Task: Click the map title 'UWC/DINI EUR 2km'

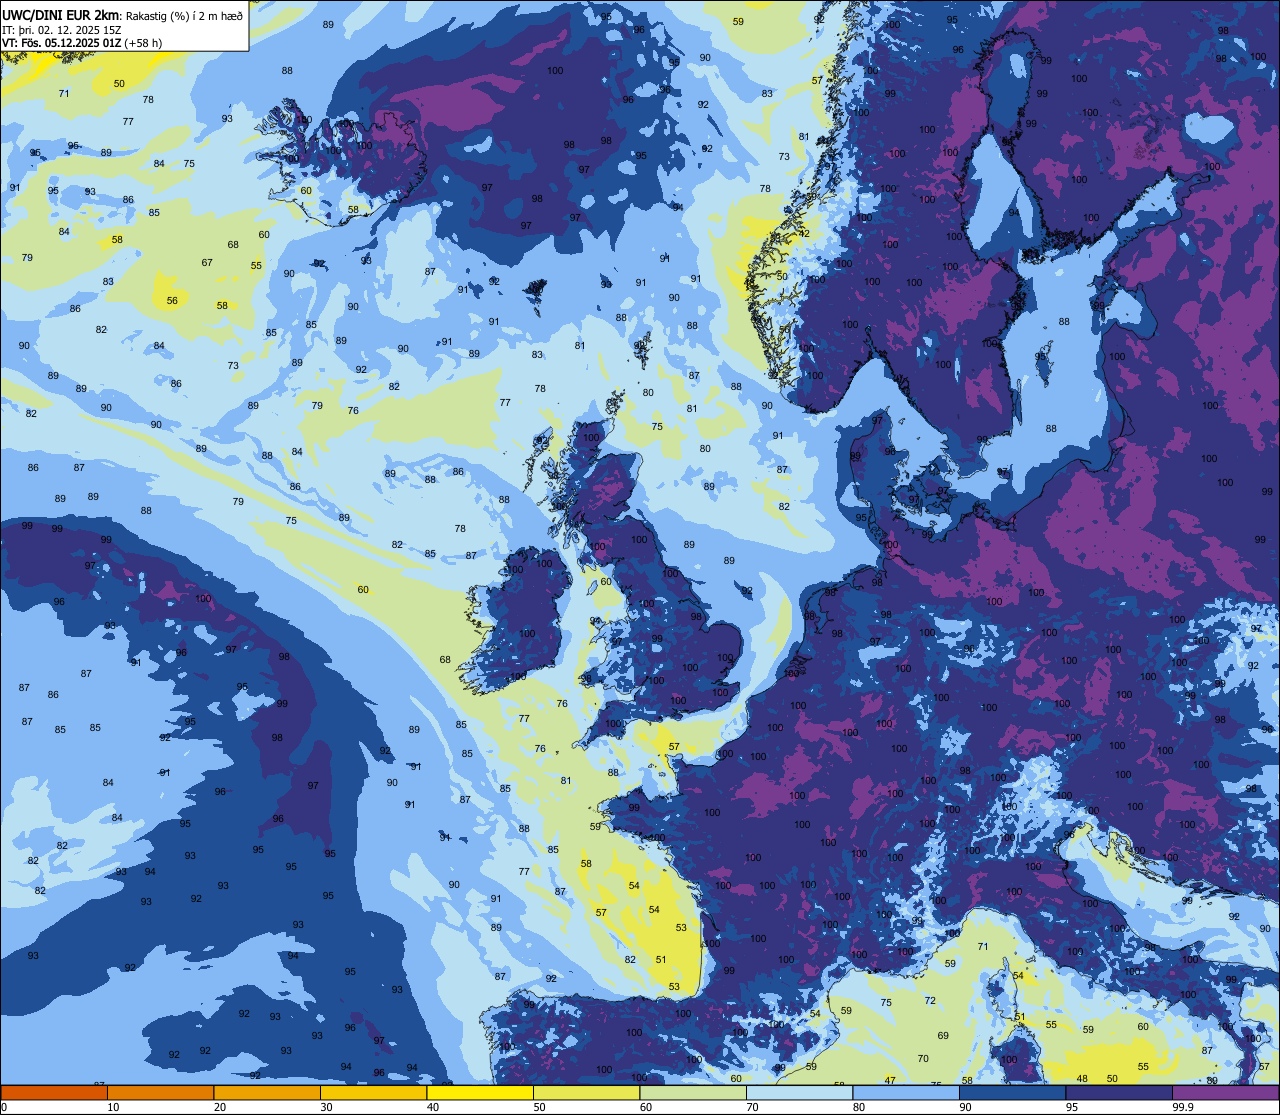Action: point(59,14)
